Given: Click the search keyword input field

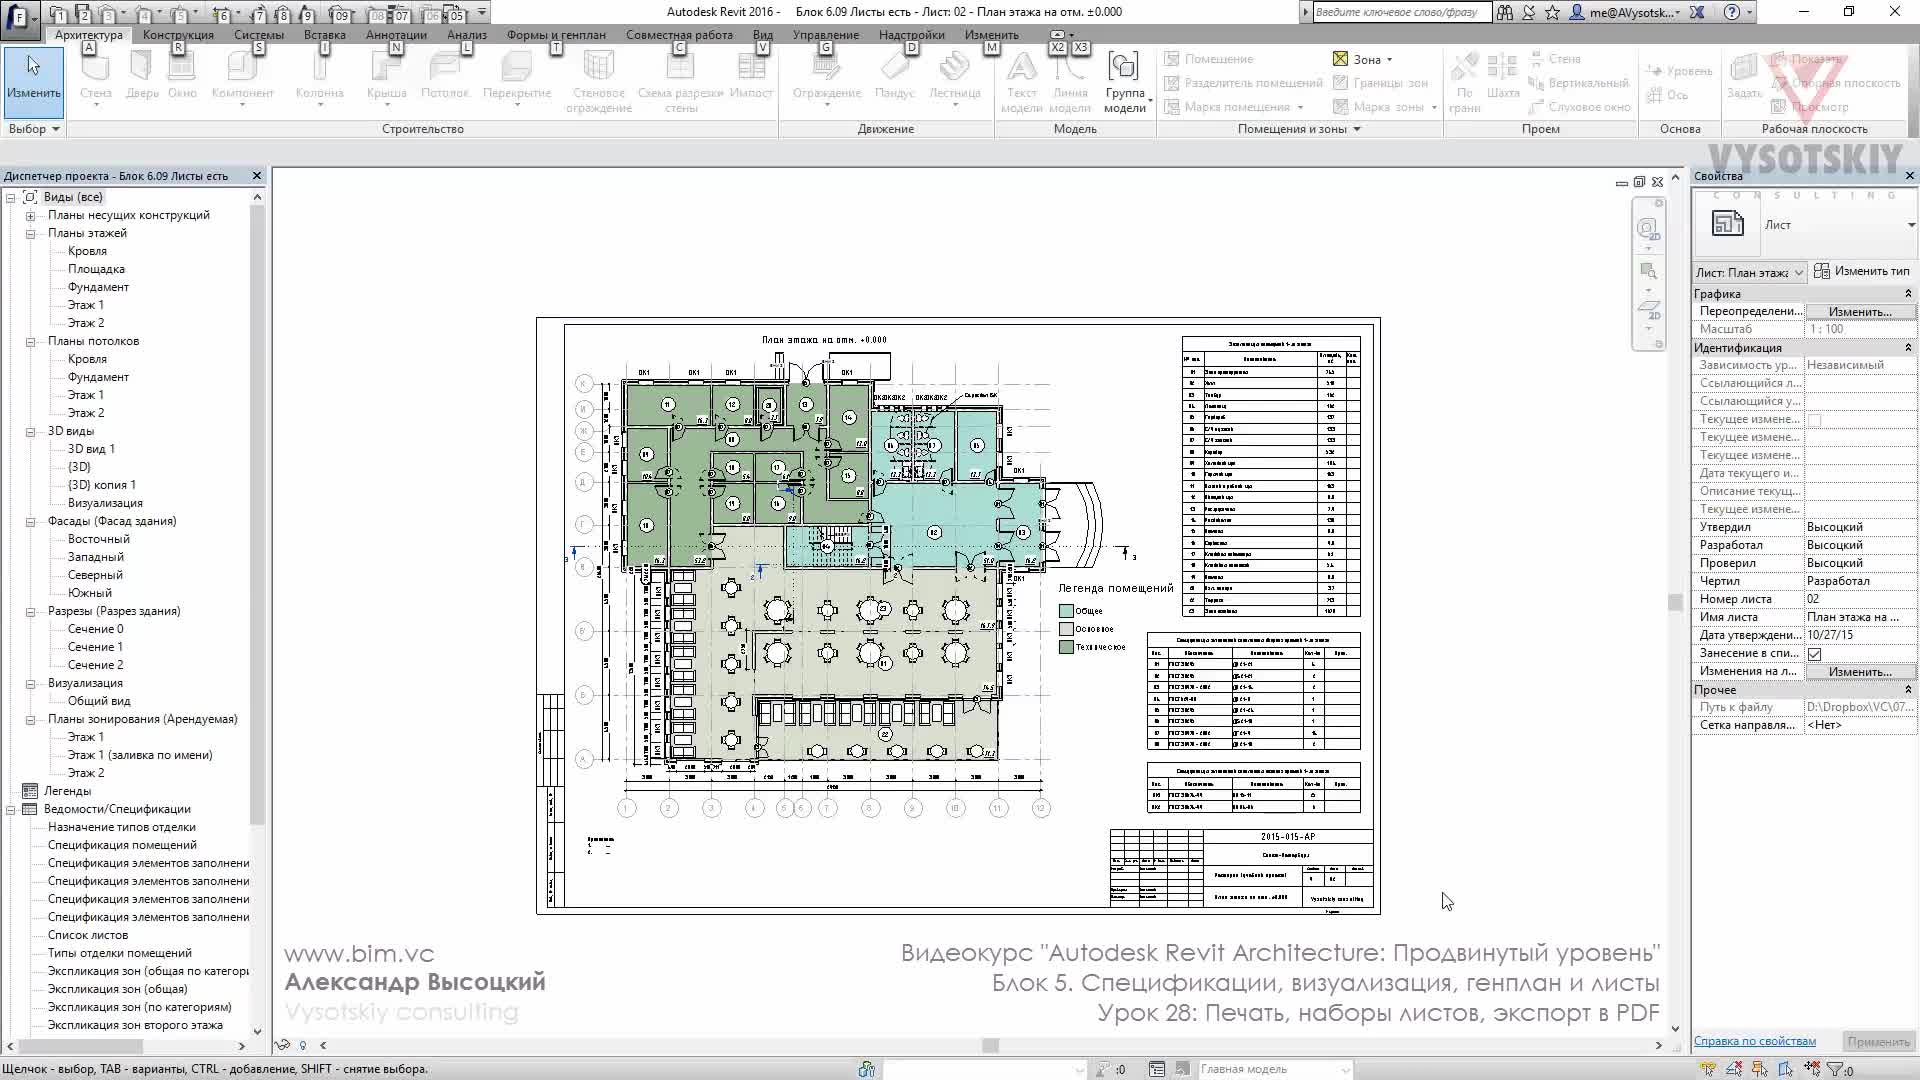Looking at the screenshot, I should point(1398,12).
